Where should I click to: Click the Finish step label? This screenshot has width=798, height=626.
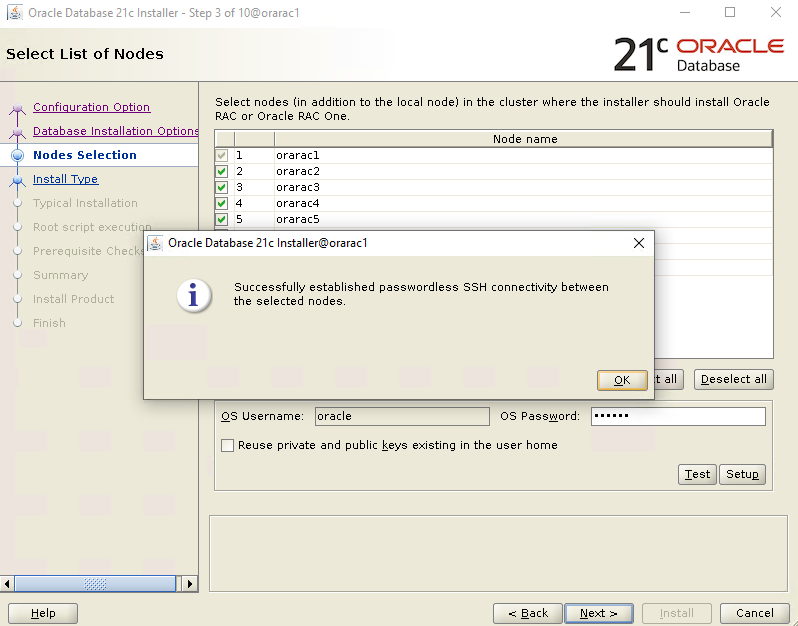coord(49,323)
